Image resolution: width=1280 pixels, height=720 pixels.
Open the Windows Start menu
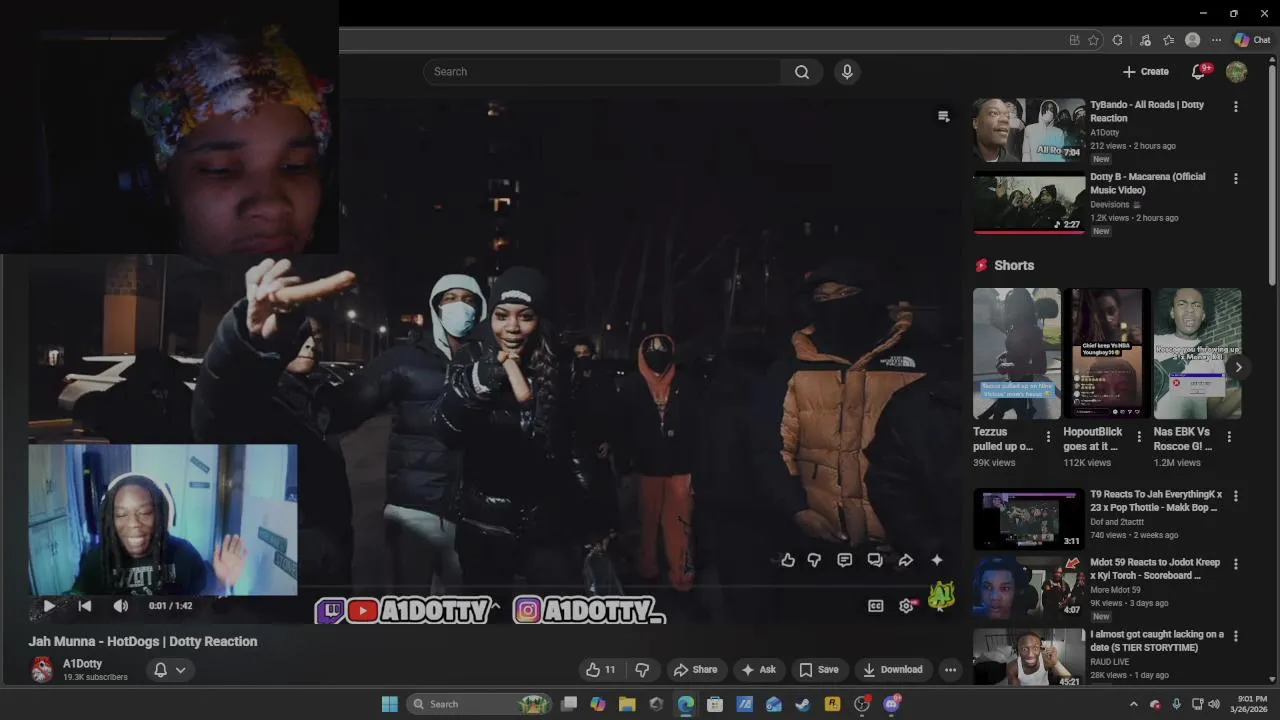coord(389,704)
